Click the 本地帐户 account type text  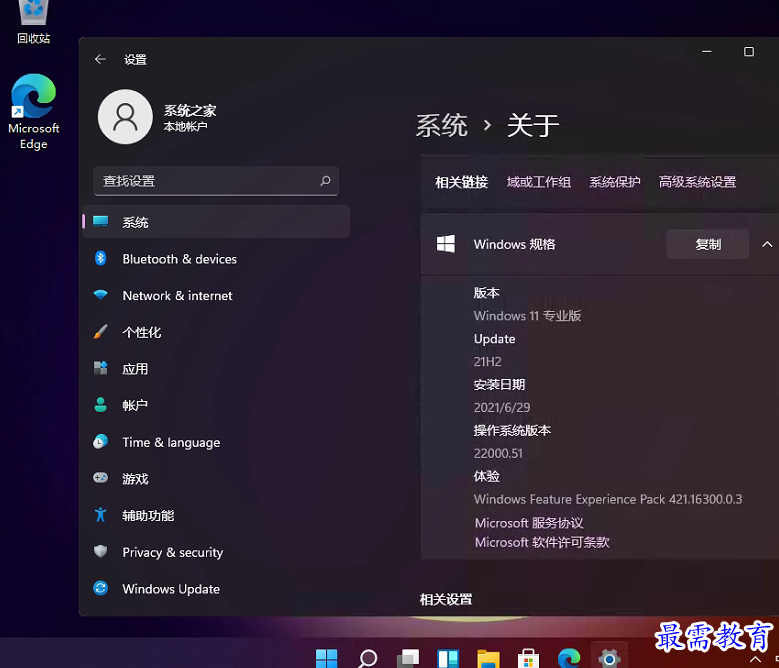click(185, 127)
